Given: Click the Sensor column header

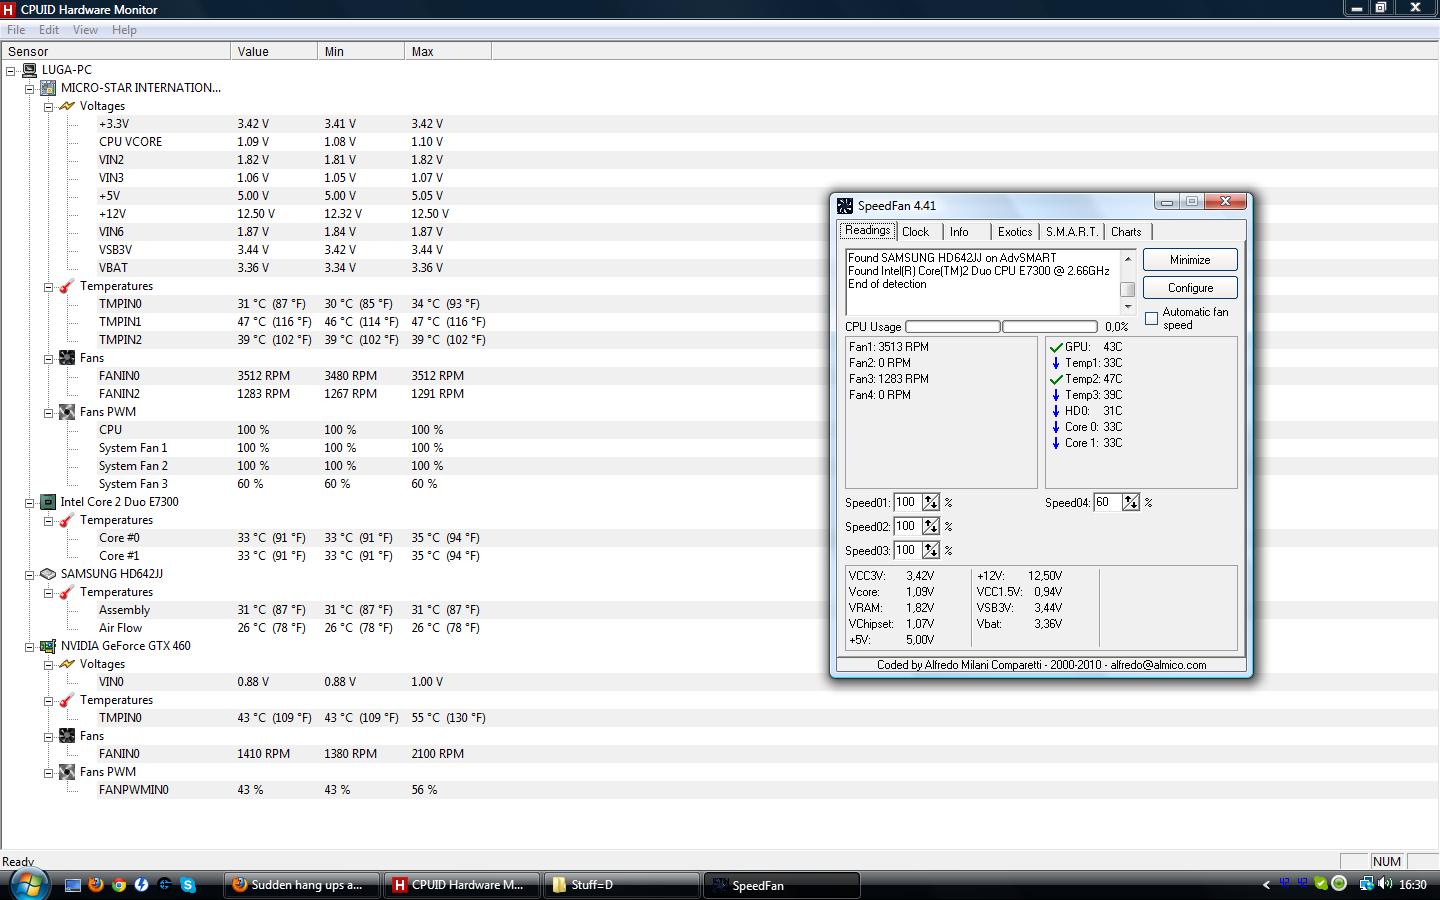Looking at the screenshot, I should [x=115, y=51].
